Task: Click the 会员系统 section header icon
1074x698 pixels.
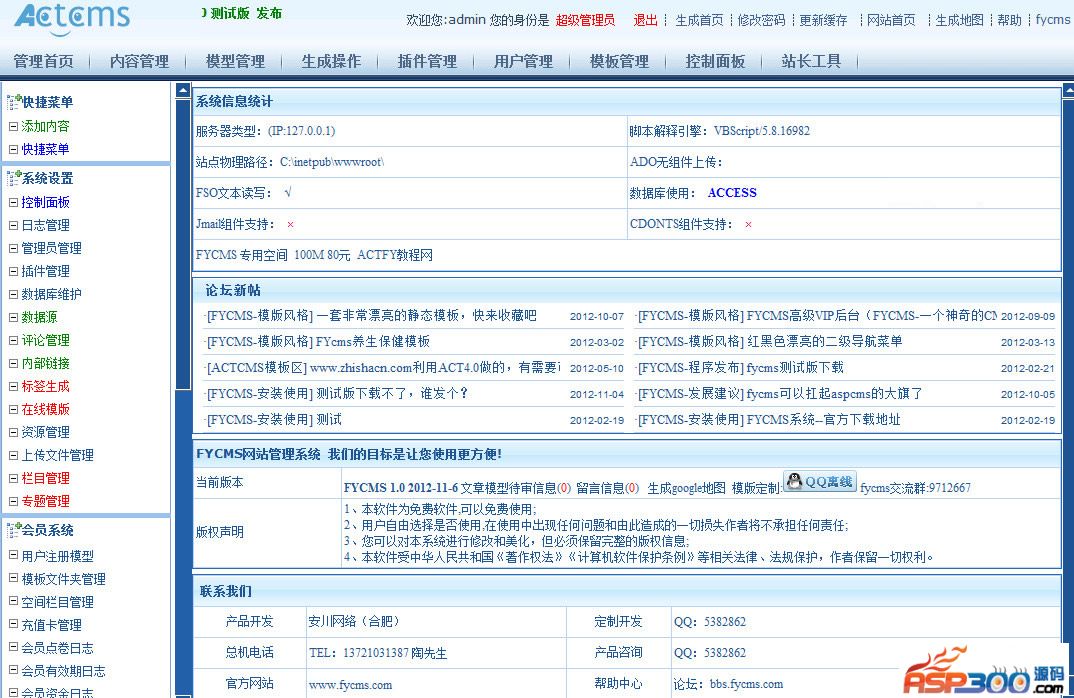Action: tap(14, 530)
